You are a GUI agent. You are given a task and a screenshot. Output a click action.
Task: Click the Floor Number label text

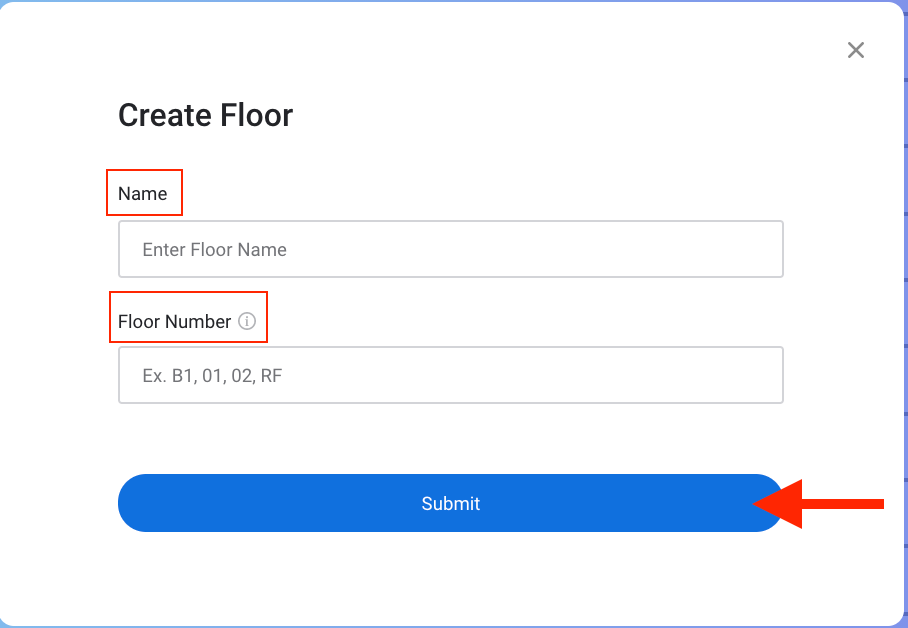click(x=174, y=322)
